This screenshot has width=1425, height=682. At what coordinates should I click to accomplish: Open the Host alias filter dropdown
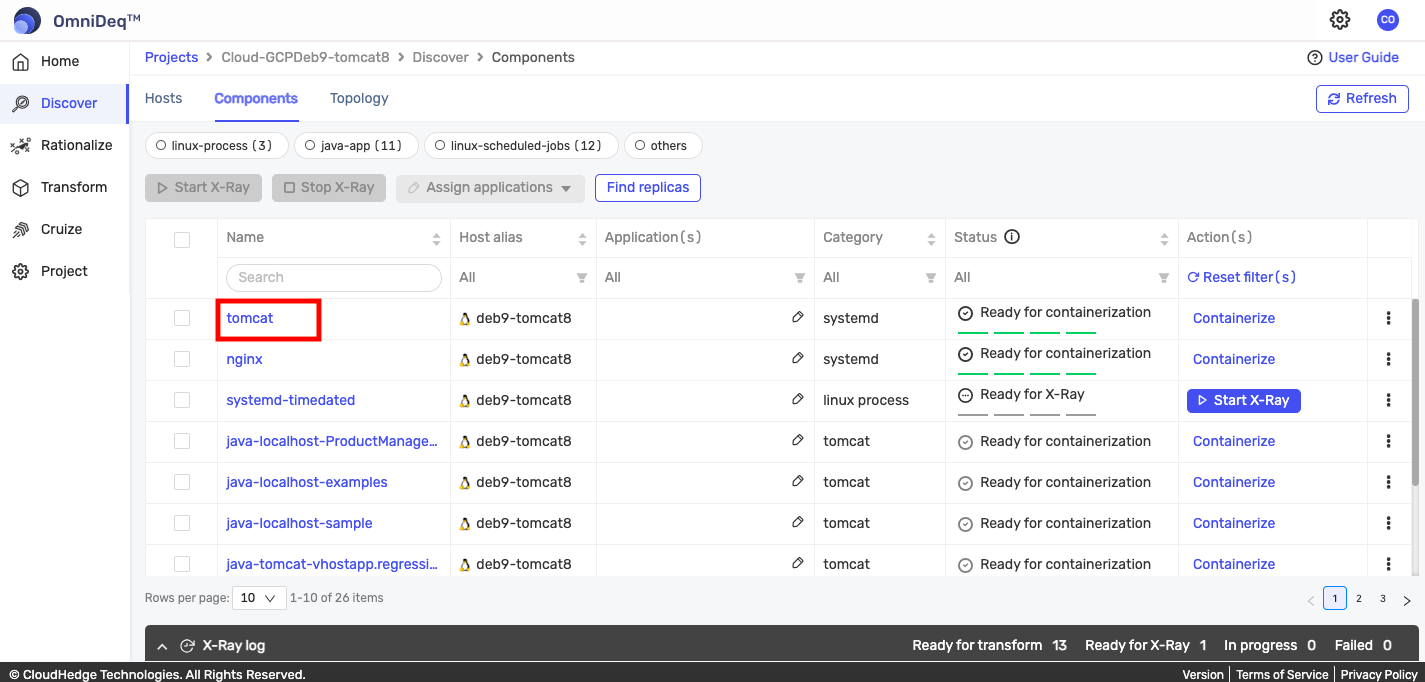pyautogui.click(x=582, y=278)
